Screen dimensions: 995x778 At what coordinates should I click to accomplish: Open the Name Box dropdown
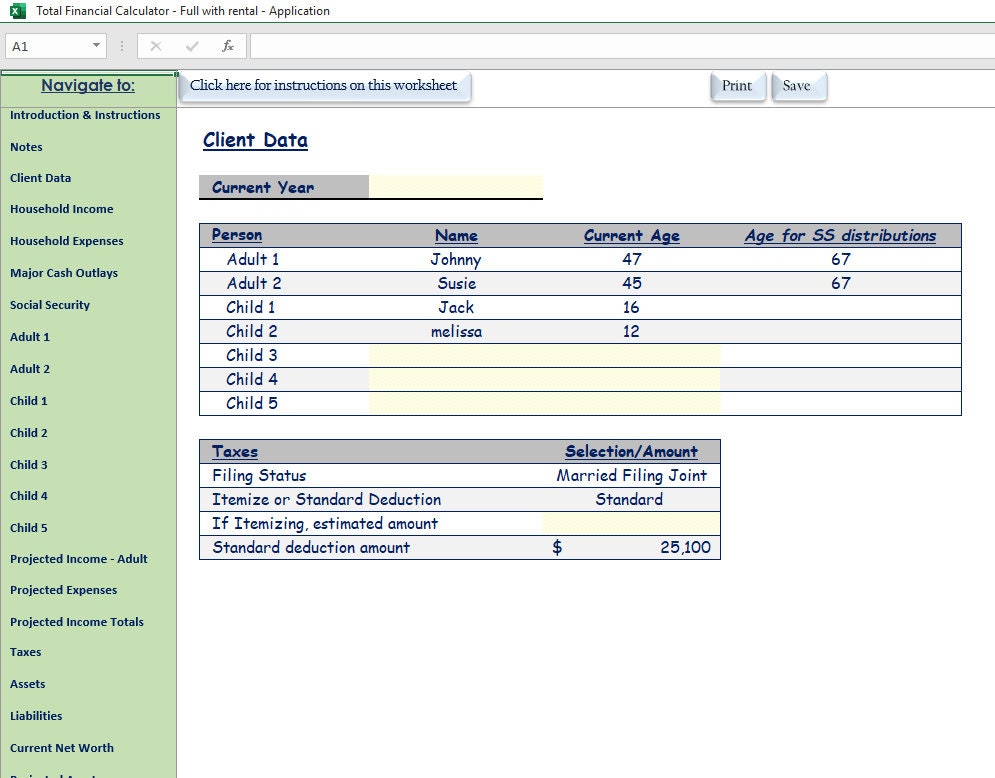(x=94, y=45)
